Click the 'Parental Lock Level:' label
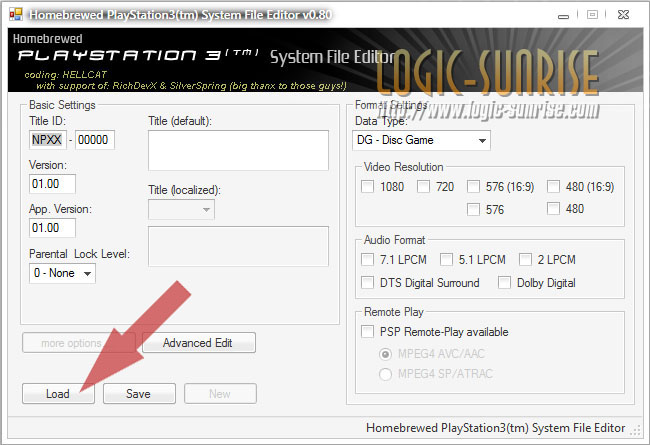Screen dimensions: 650x445 click(79, 254)
